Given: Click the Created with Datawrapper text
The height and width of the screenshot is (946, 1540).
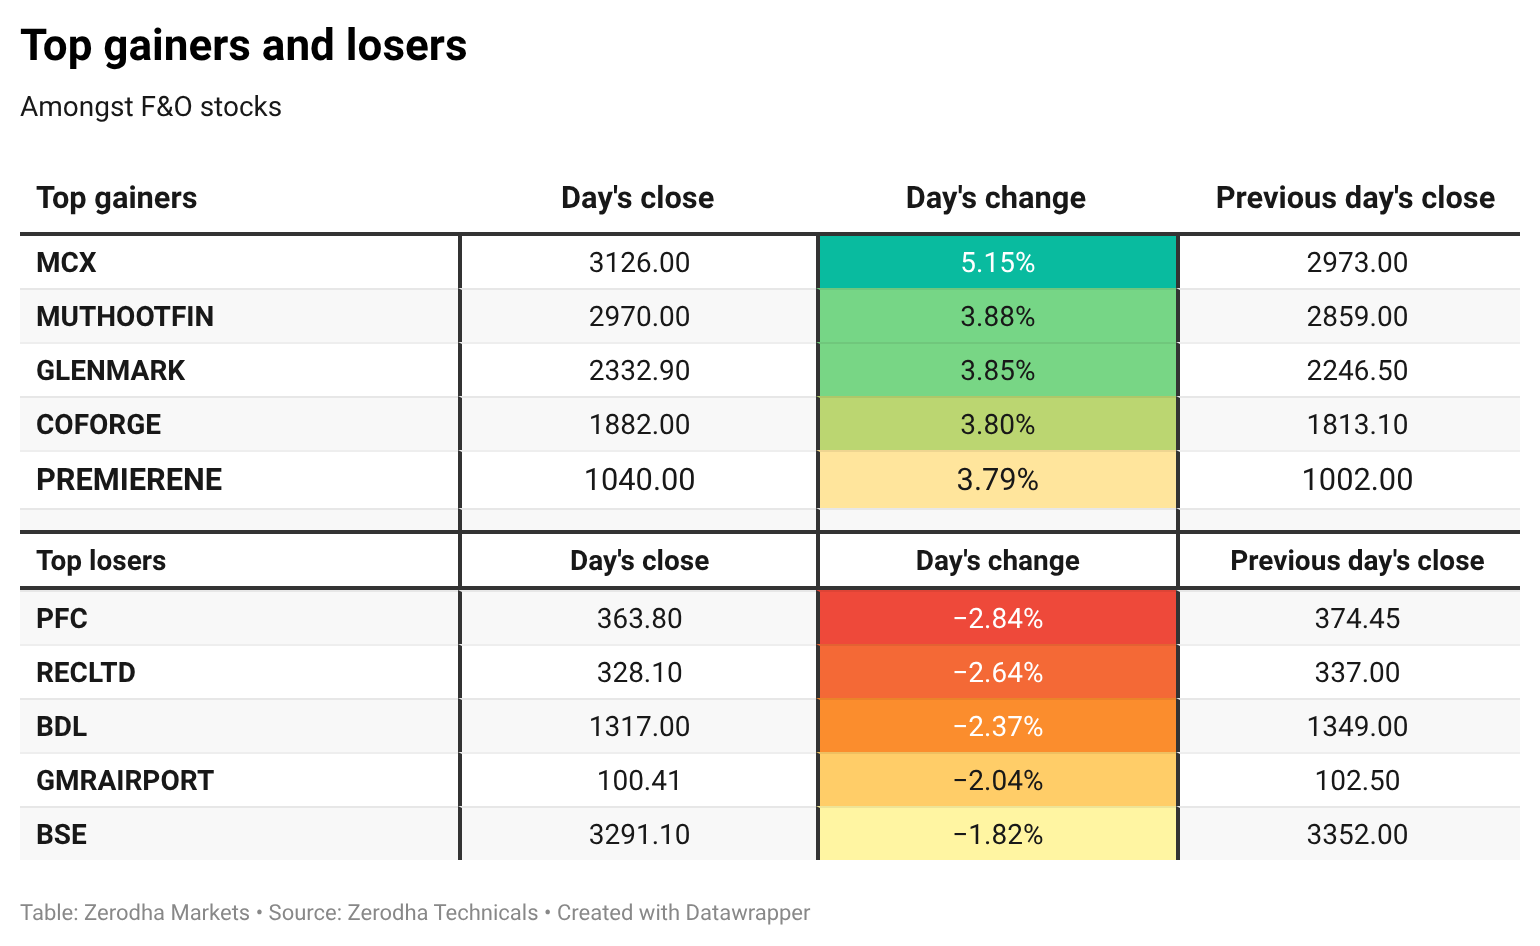Looking at the screenshot, I should click(x=683, y=913).
